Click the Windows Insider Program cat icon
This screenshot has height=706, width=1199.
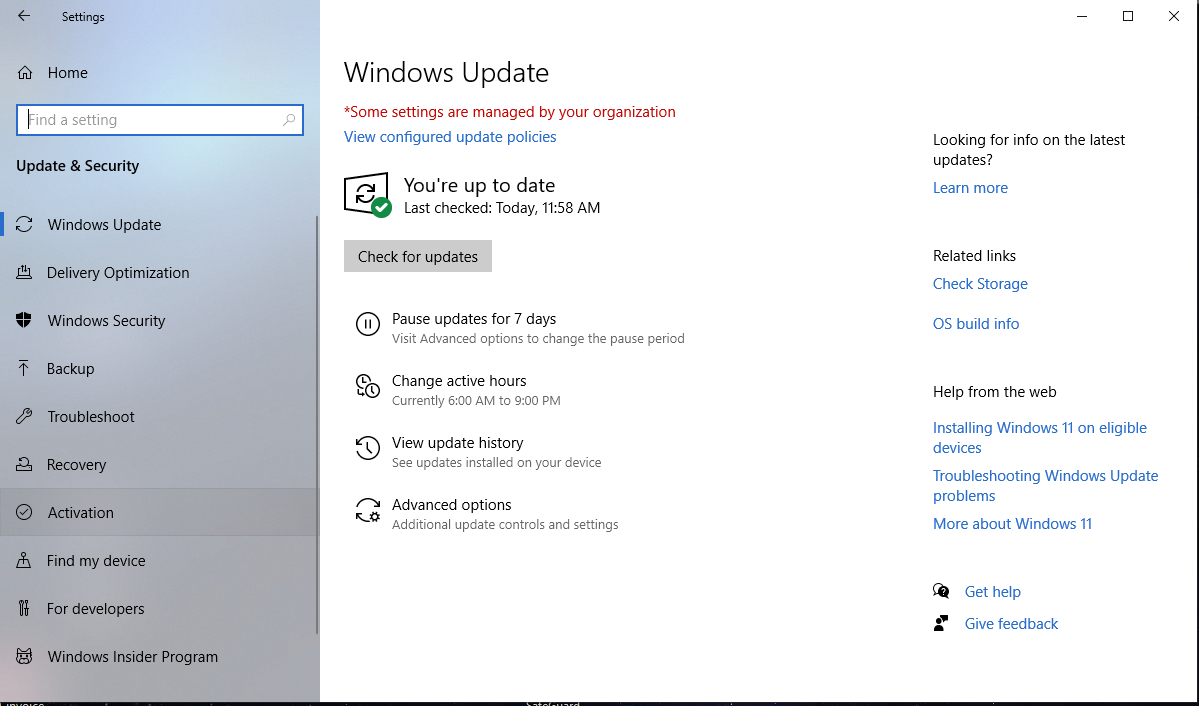[x=24, y=656]
